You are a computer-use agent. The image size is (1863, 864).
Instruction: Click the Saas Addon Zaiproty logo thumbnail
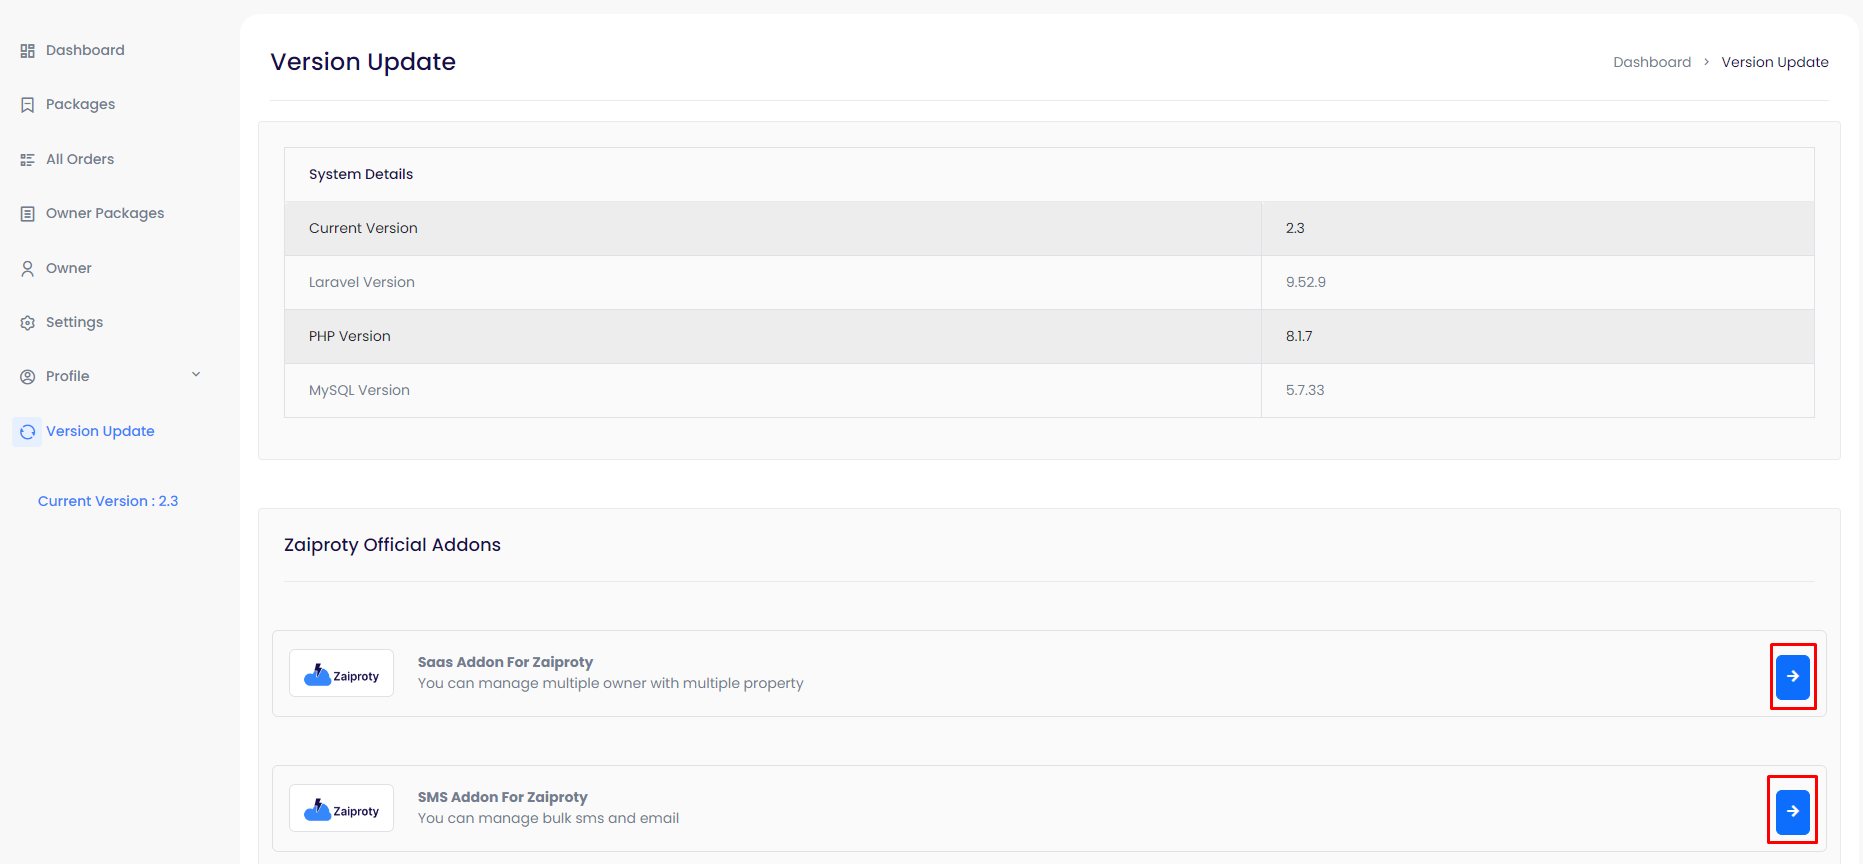click(x=341, y=674)
